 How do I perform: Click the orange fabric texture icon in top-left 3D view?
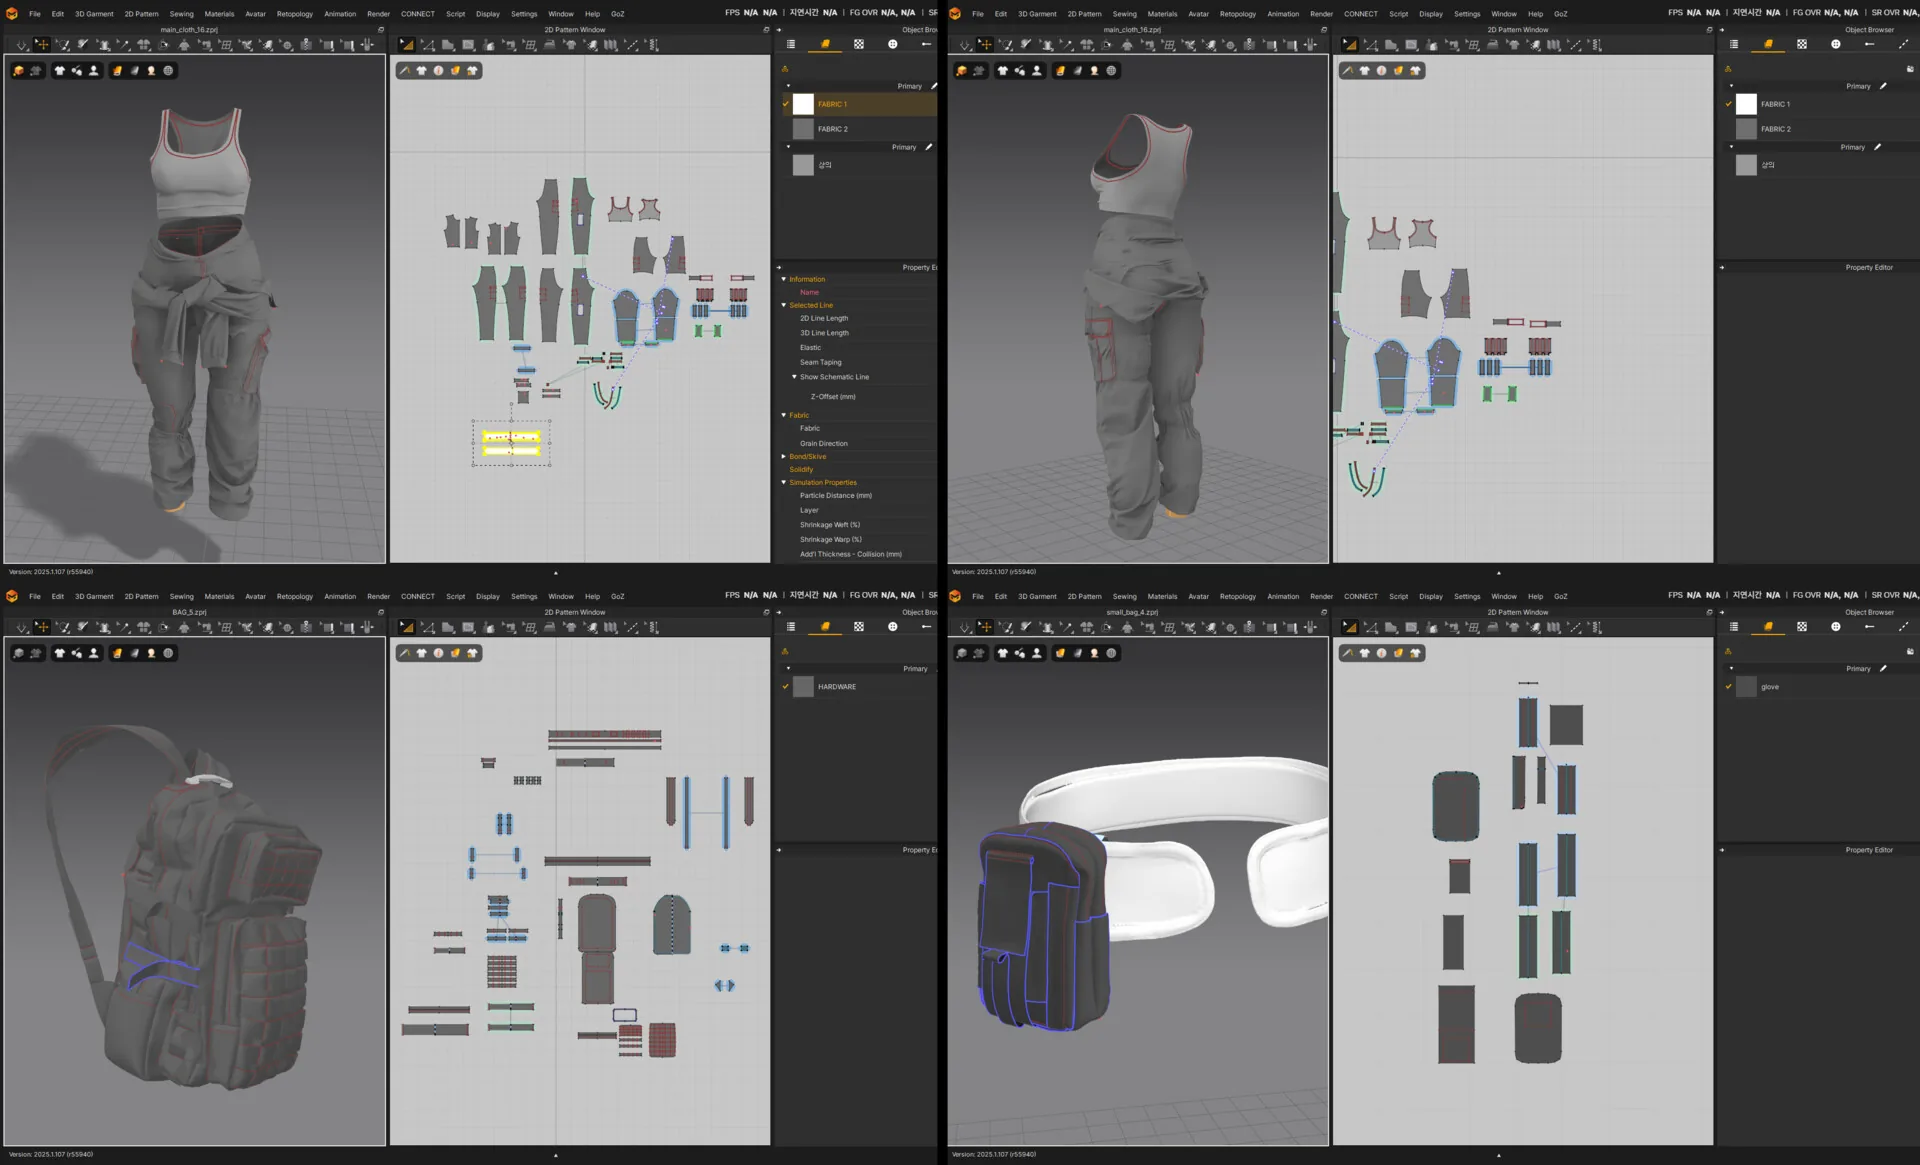pos(117,71)
